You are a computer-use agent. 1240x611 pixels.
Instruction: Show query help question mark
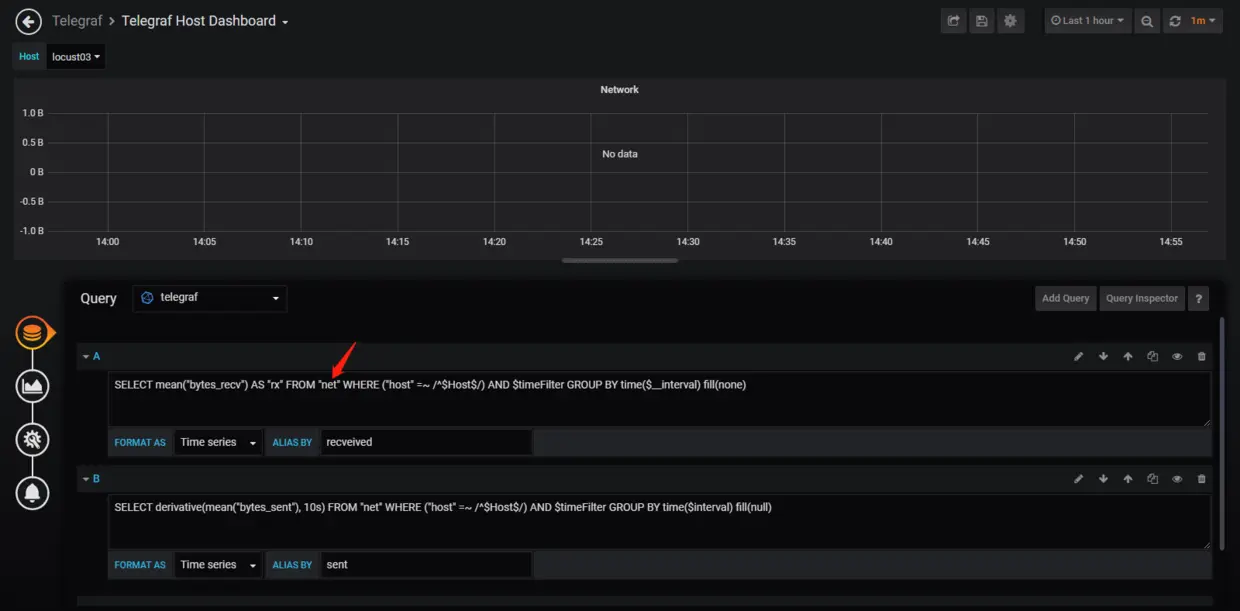click(1199, 298)
